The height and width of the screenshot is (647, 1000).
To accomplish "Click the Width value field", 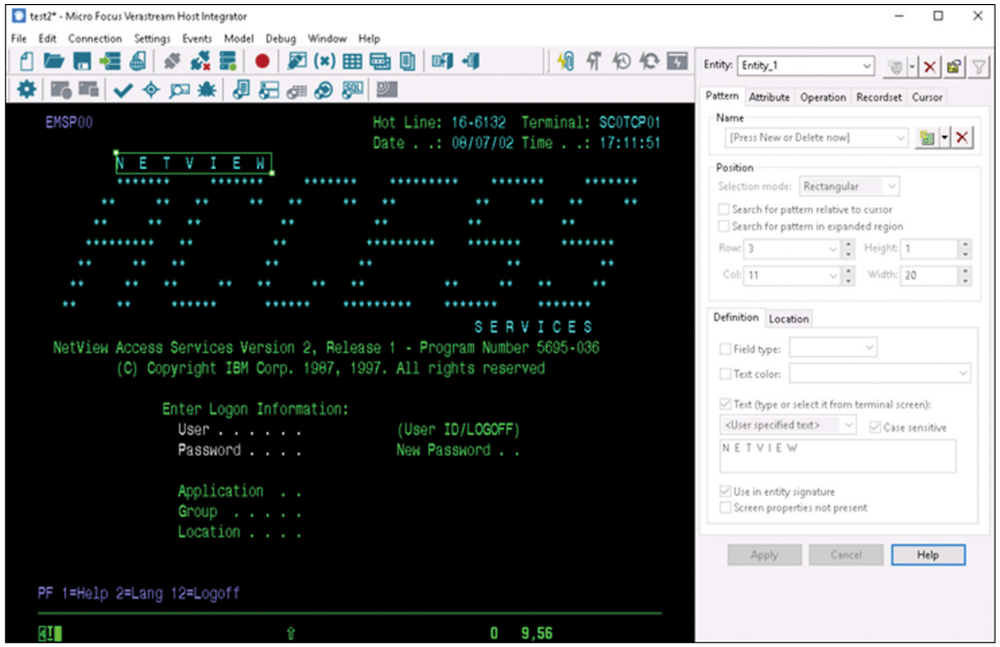I will (929, 276).
